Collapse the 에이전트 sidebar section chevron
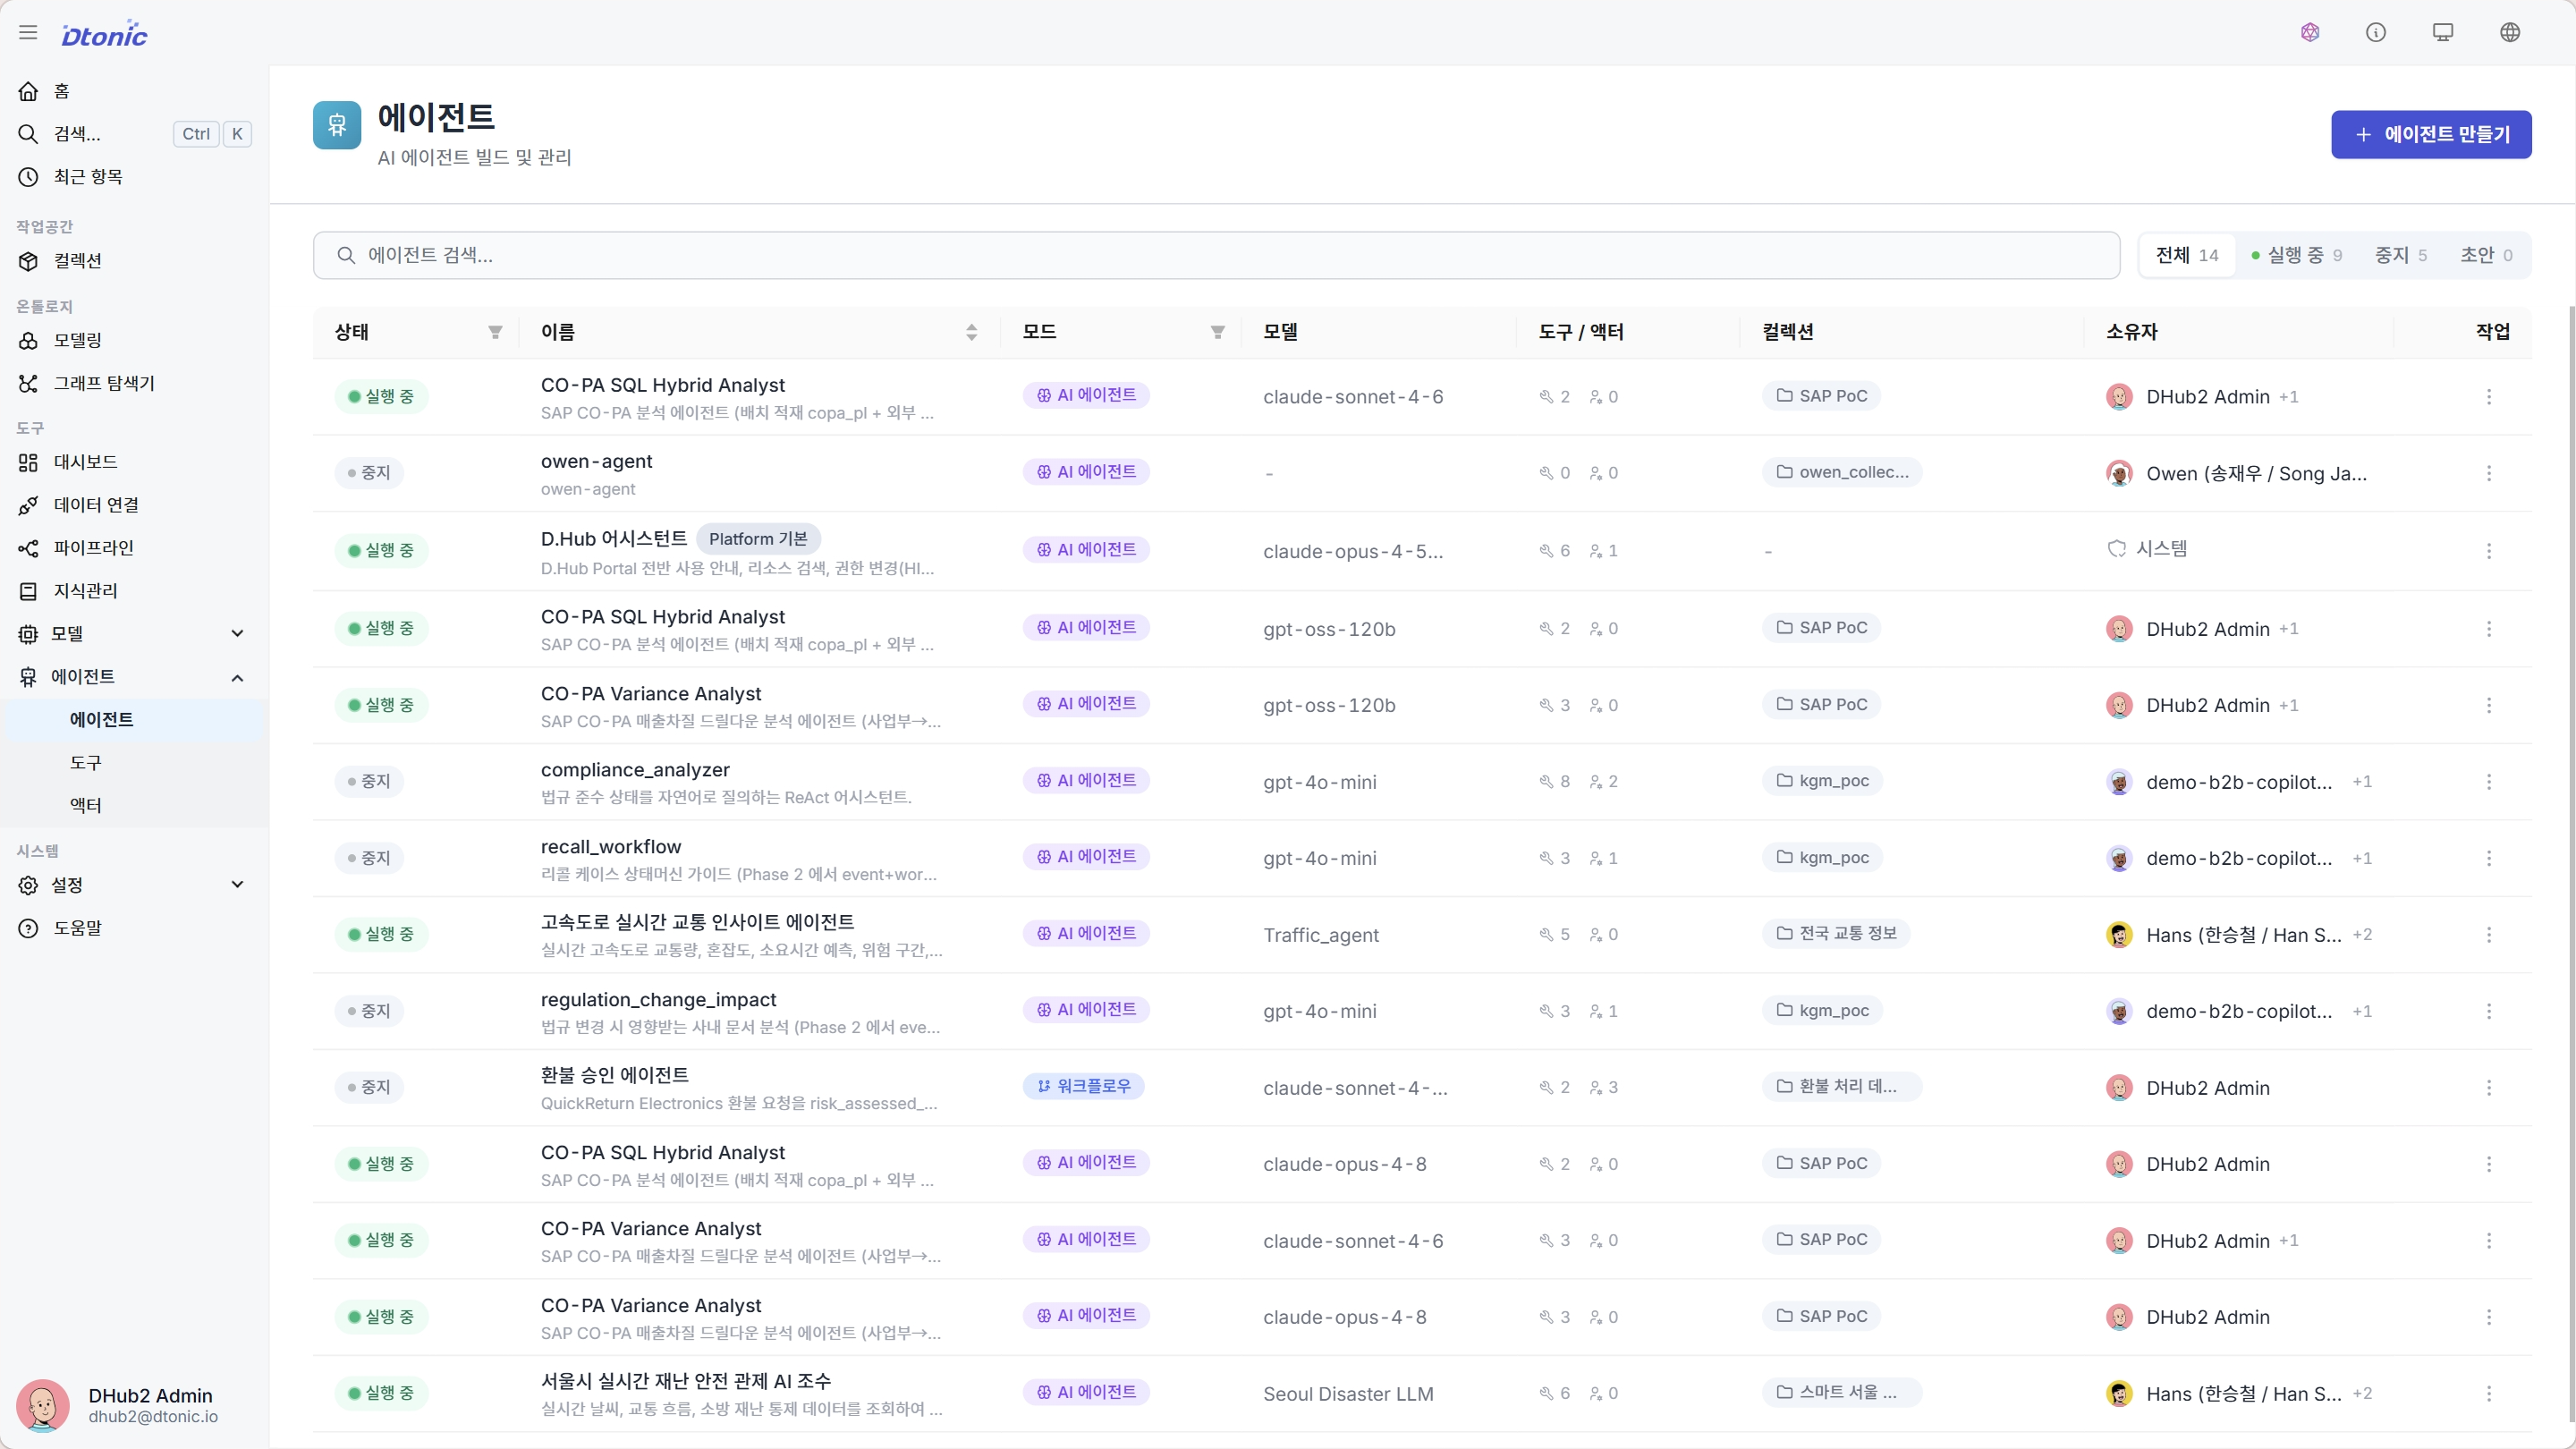 click(x=237, y=677)
